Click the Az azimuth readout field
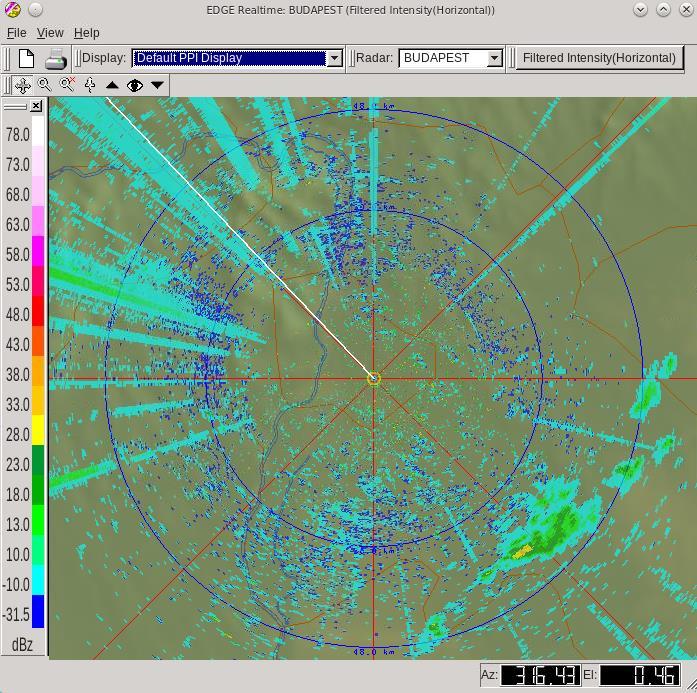The height and width of the screenshot is (693, 697). [x=541, y=675]
